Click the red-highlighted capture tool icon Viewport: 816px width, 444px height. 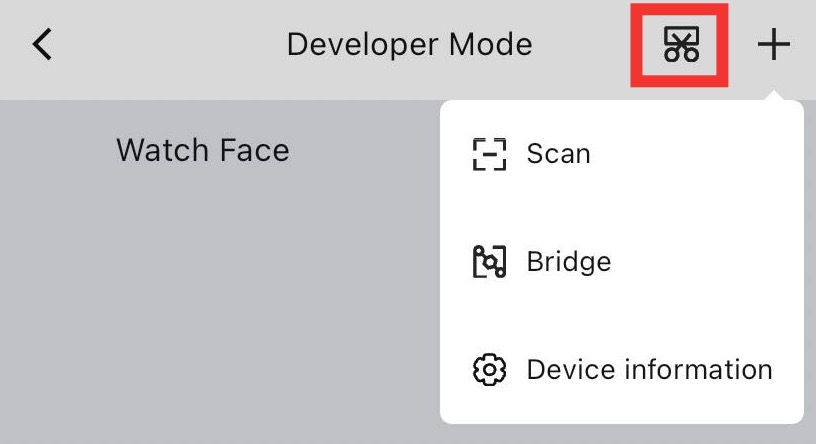coord(680,45)
